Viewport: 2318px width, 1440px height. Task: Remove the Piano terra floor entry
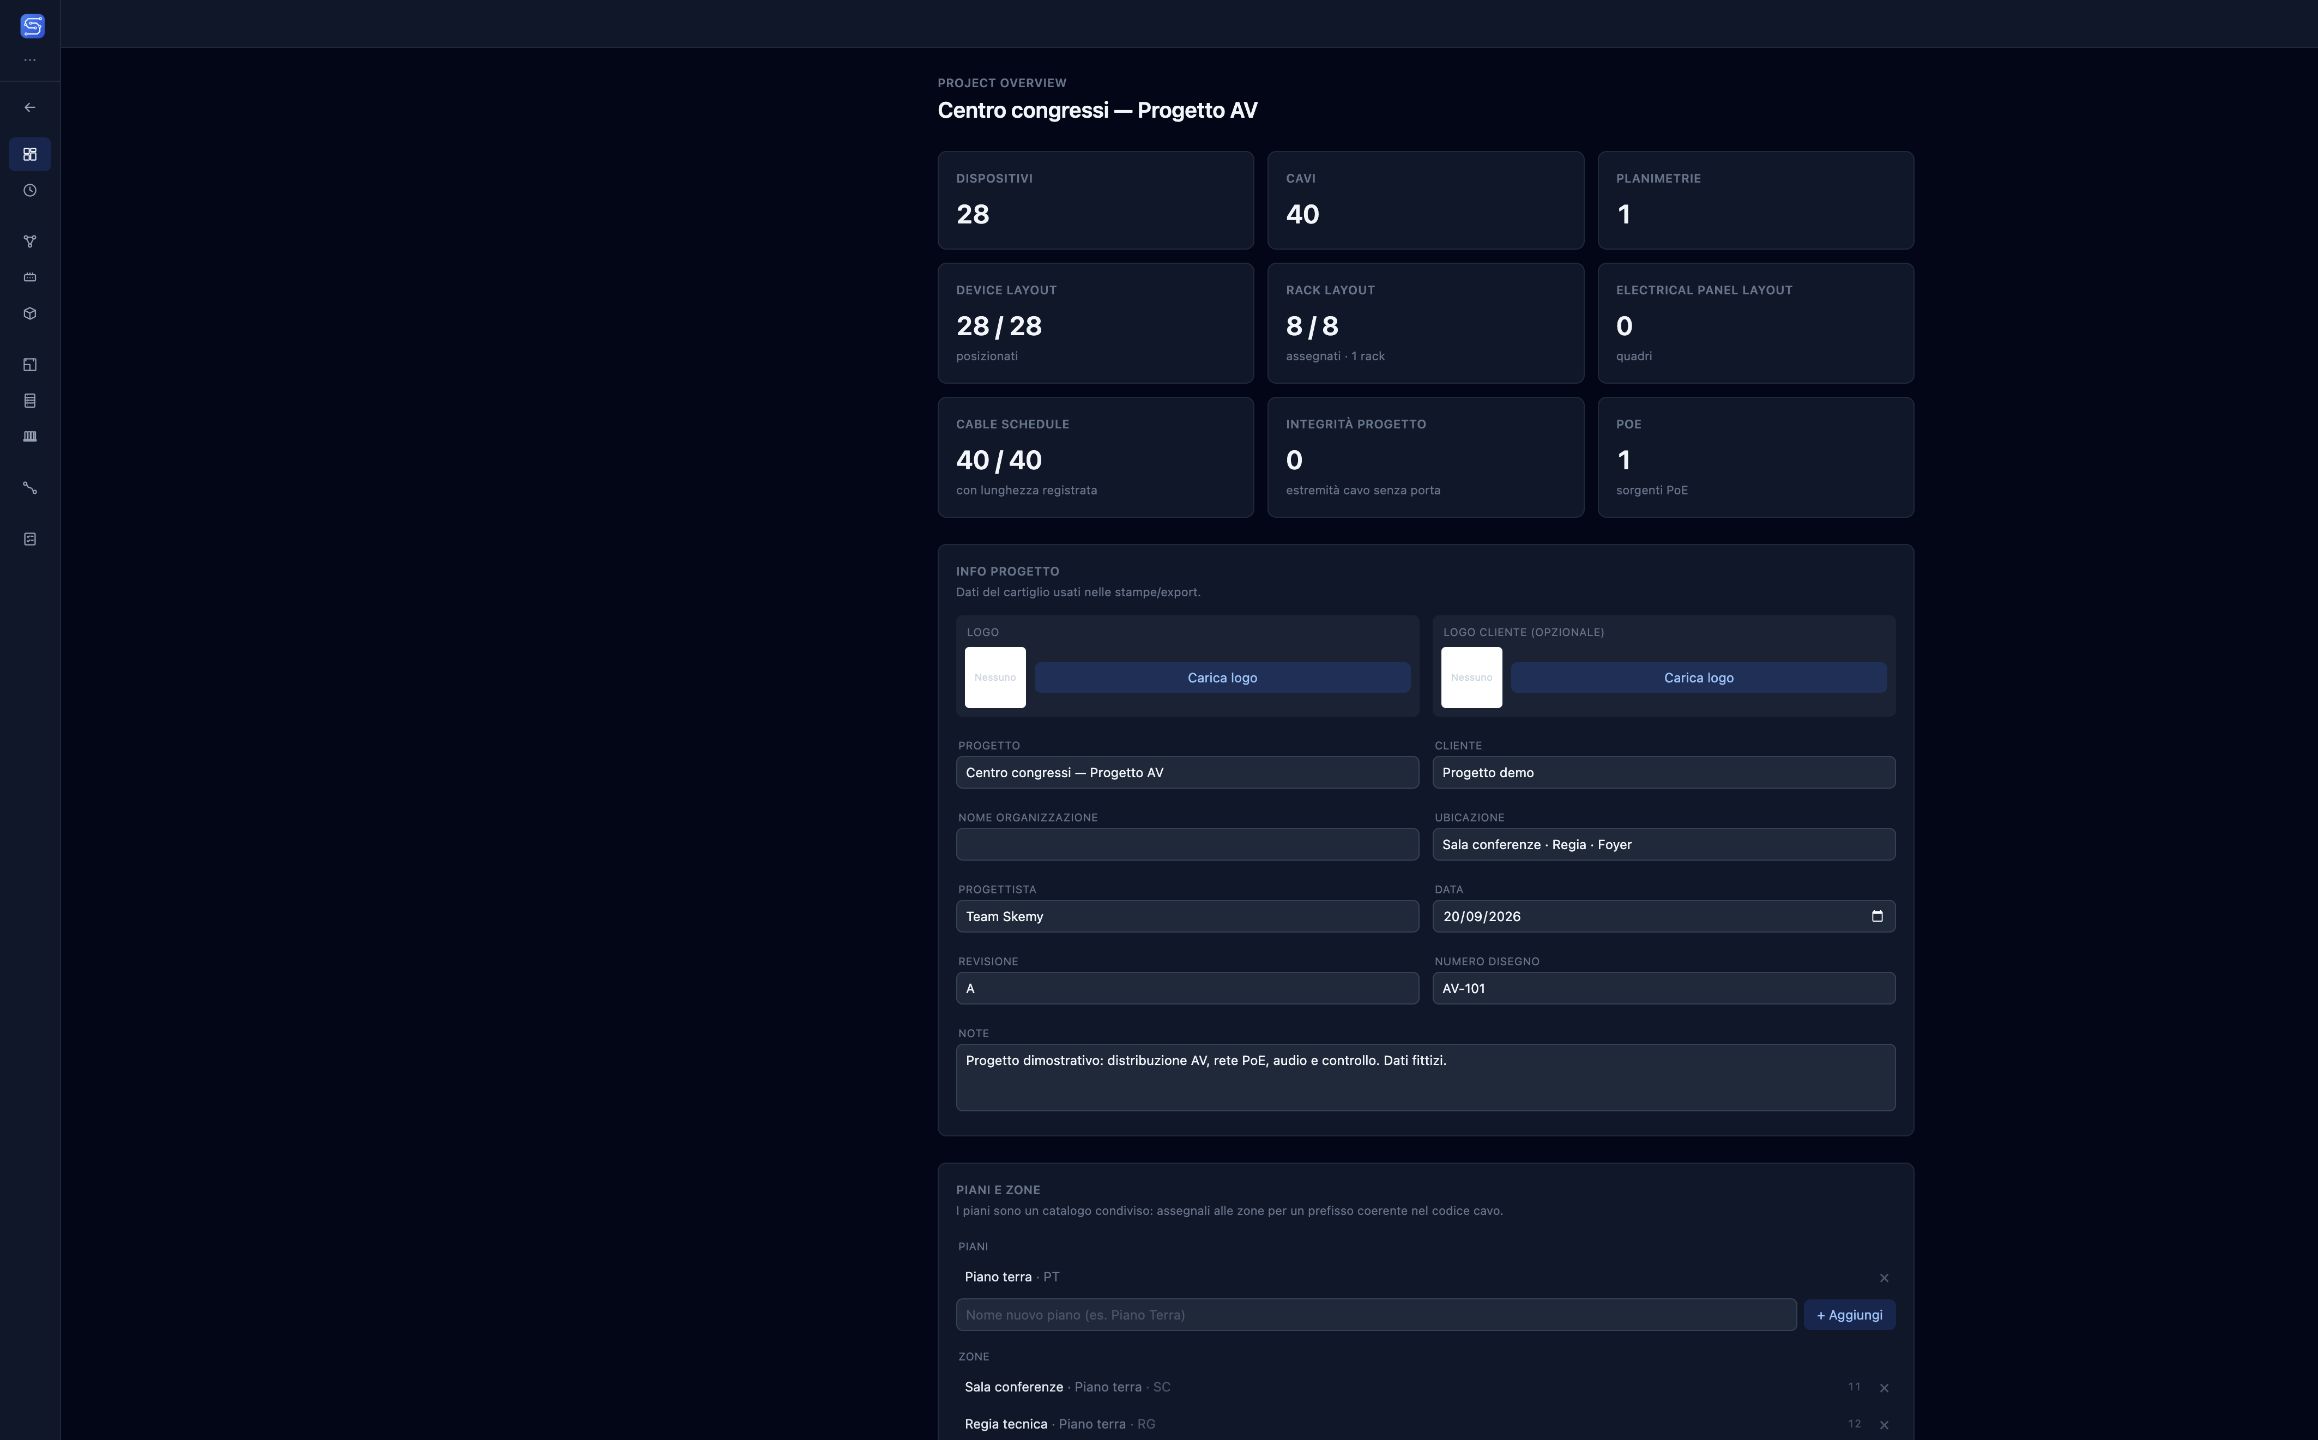1884,1278
